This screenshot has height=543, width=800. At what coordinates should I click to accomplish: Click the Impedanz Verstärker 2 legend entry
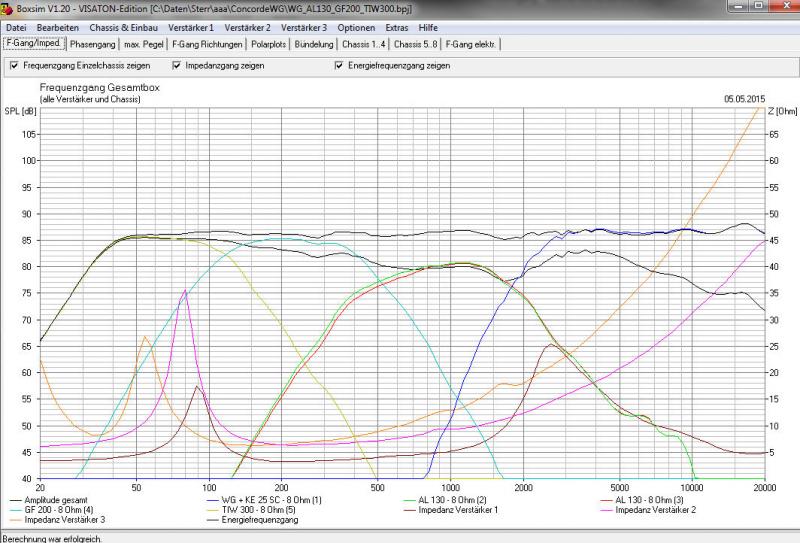click(656, 510)
